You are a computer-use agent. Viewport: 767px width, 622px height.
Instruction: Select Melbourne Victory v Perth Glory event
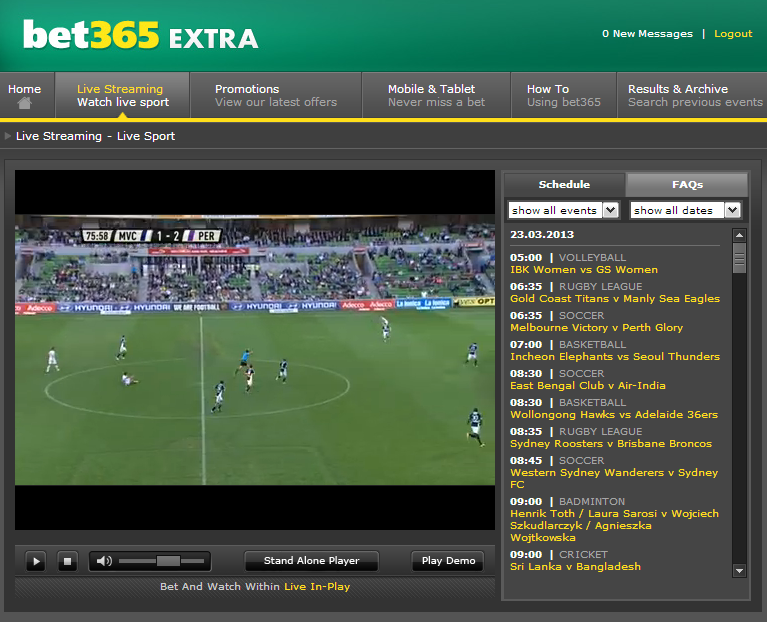[596, 328]
